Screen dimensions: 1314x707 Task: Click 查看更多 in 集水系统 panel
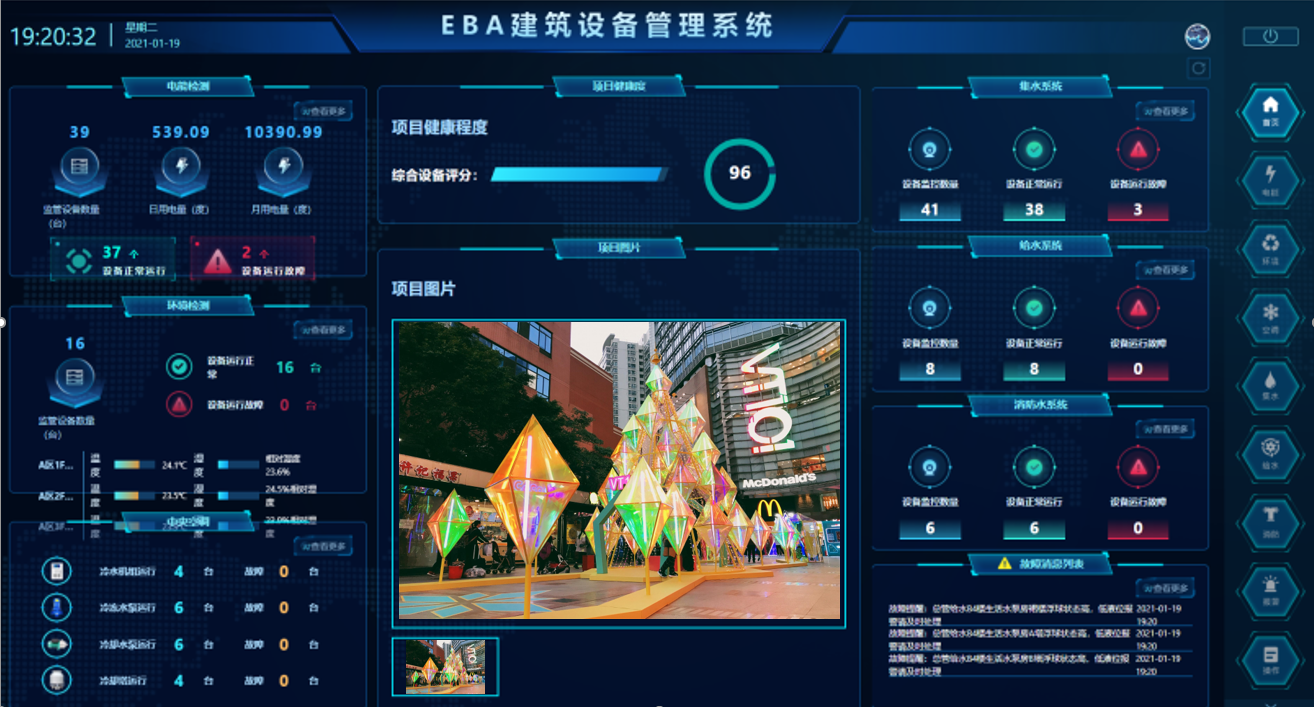(x=1165, y=111)
